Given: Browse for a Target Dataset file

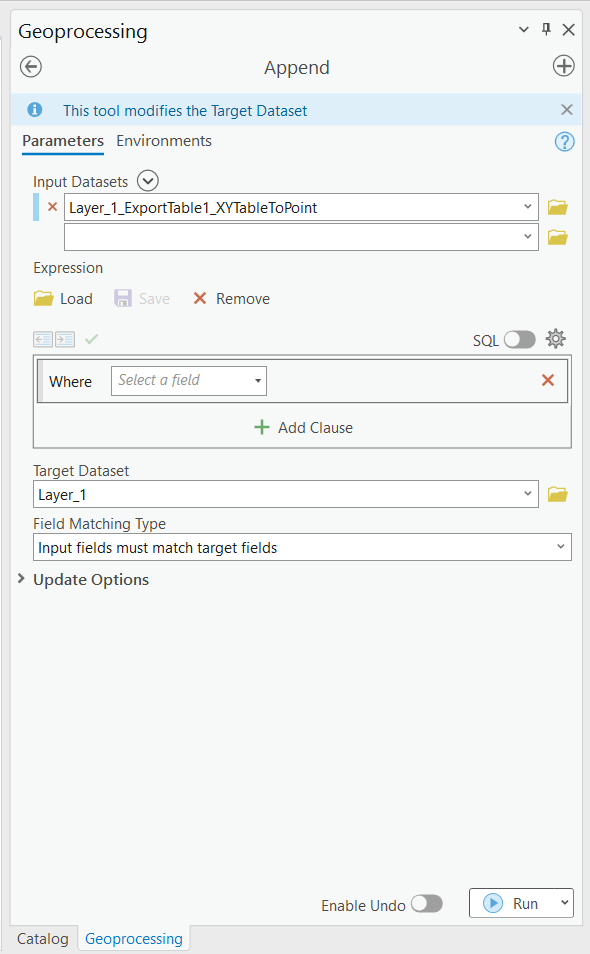Looking at the screenshot, I should point(560,494).
